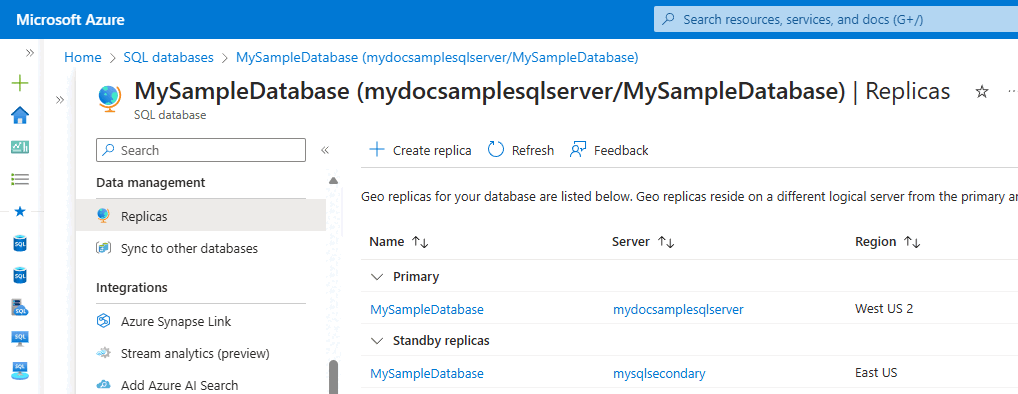Click the blue Favorites star in sidebar

tap(21, 212)
